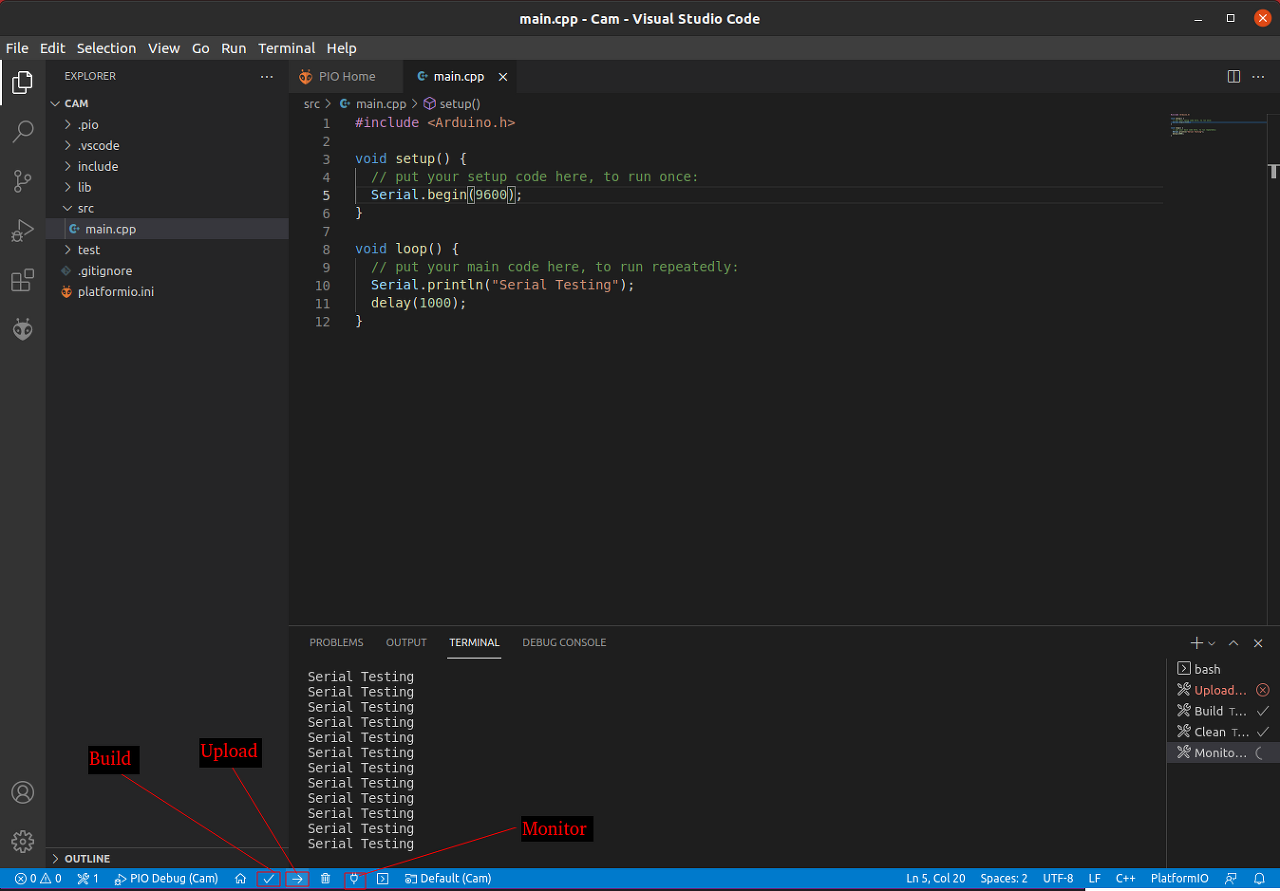Expand the test folder

click(167, 250)
